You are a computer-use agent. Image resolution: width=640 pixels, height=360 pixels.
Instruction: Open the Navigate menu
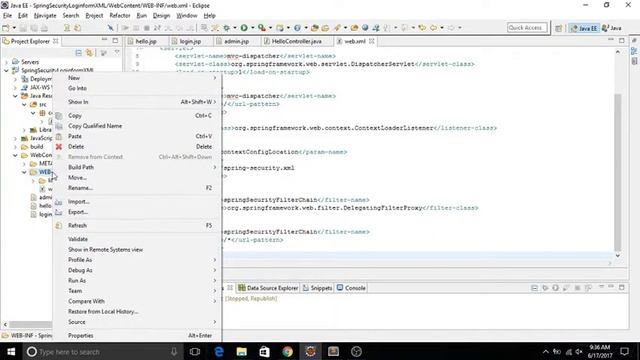click(x=45, y=16)
